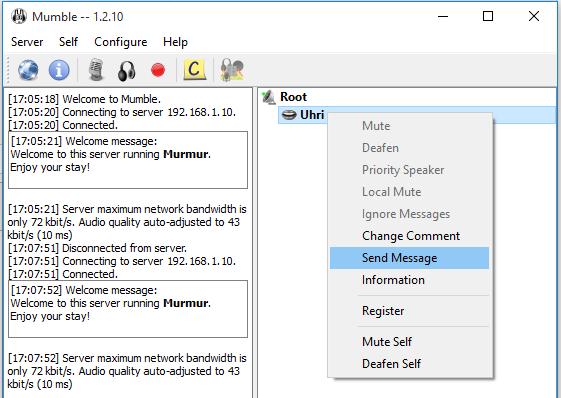The height and width of the screenshot is (398, 562).
Task: Minimize the Mumble window
Action: point(443,16)
